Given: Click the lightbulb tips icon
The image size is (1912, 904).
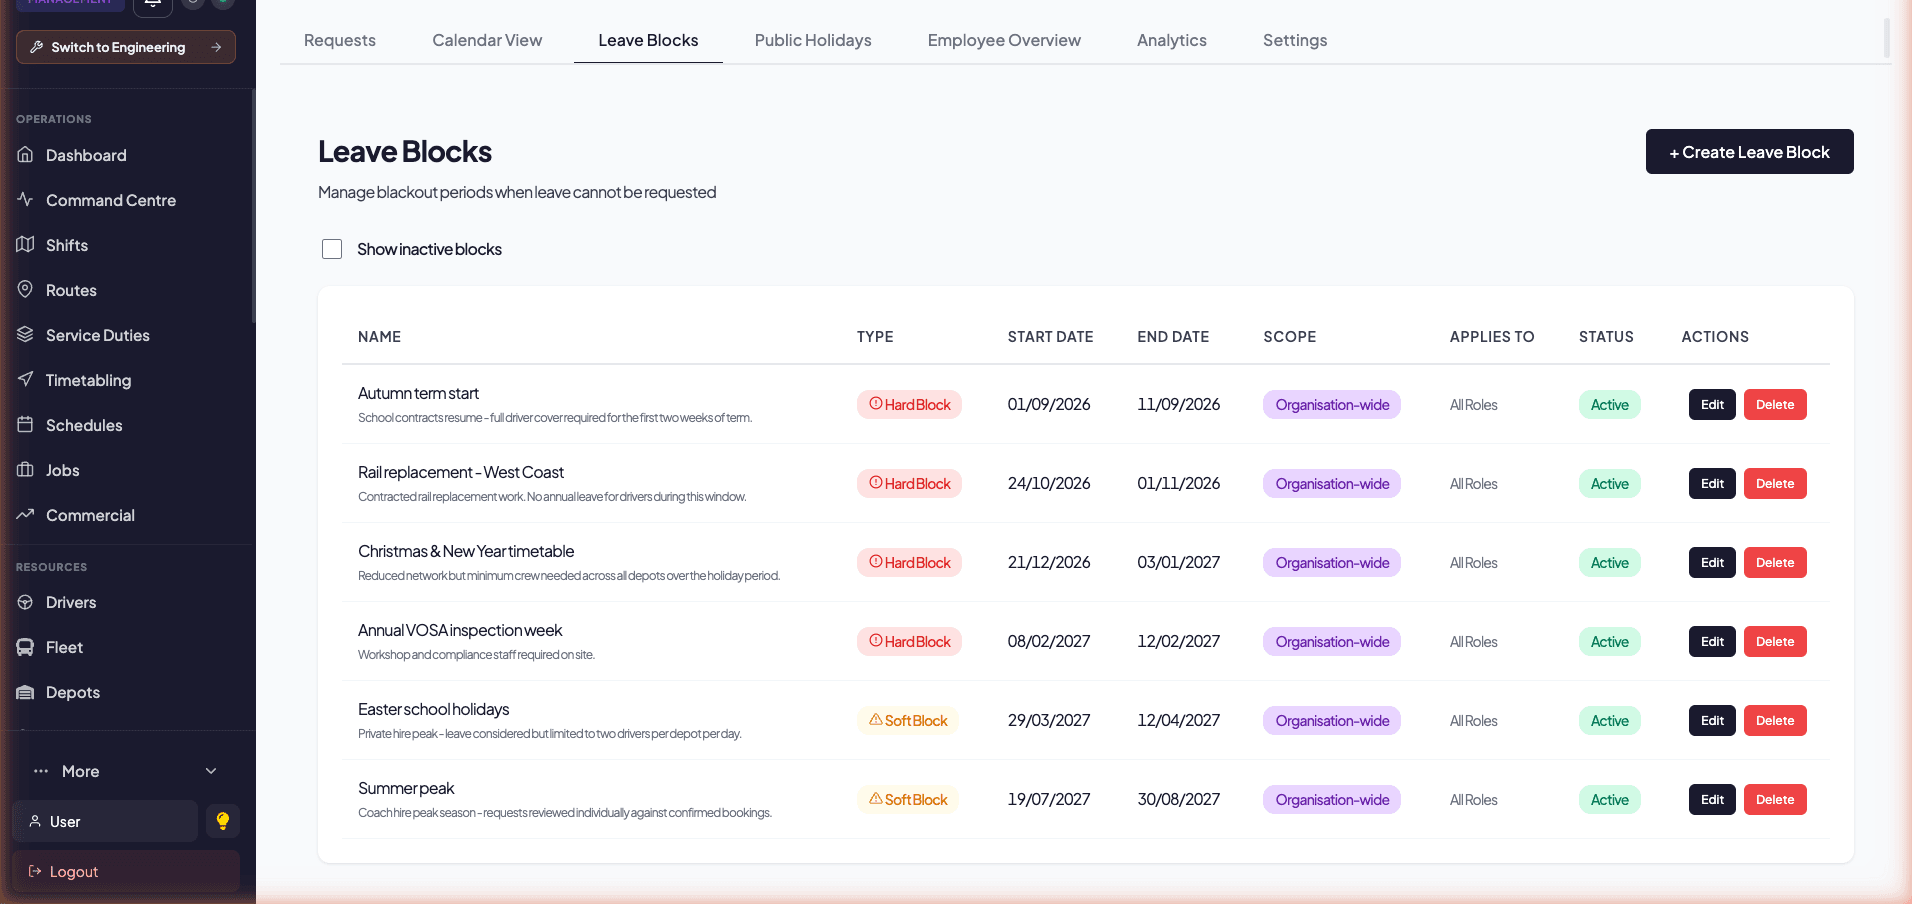Looking at the screenshot, I should pos(223,821).
